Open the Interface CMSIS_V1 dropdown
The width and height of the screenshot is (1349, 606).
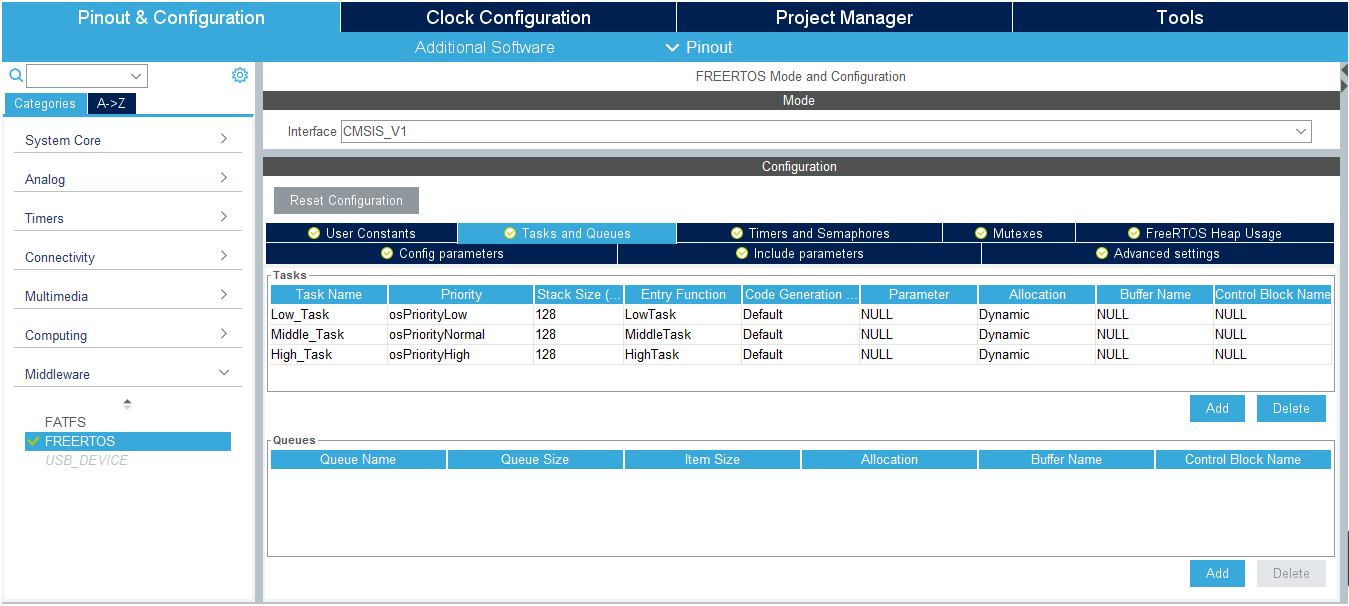pos(826,131)
